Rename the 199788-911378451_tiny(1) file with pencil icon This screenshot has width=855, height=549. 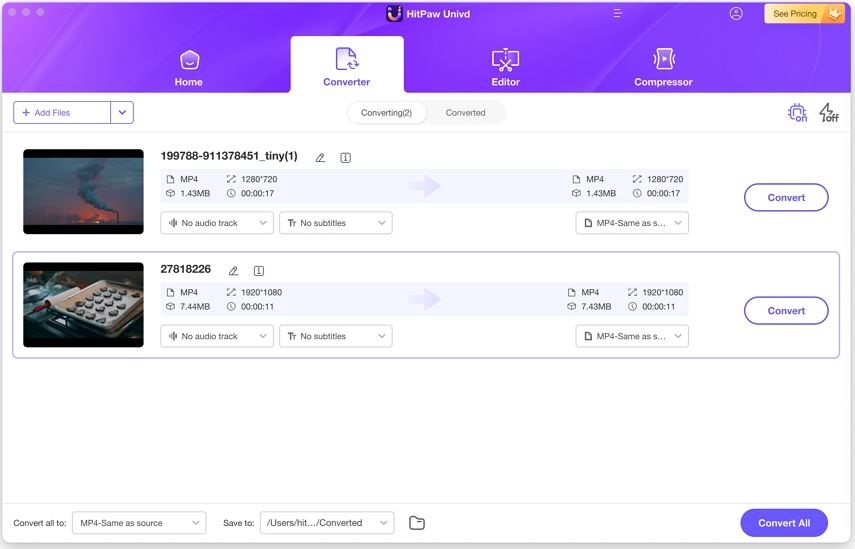(320, 158)
